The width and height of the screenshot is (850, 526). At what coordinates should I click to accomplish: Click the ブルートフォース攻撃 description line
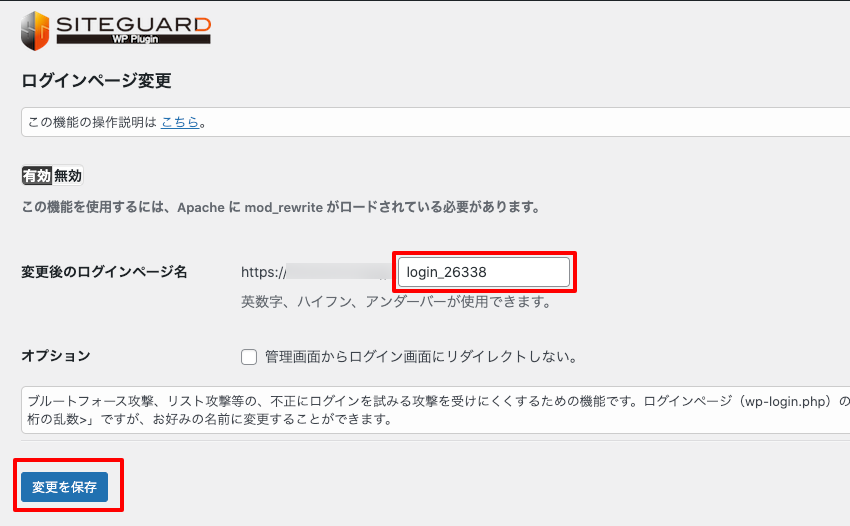[x=430, y=400]
